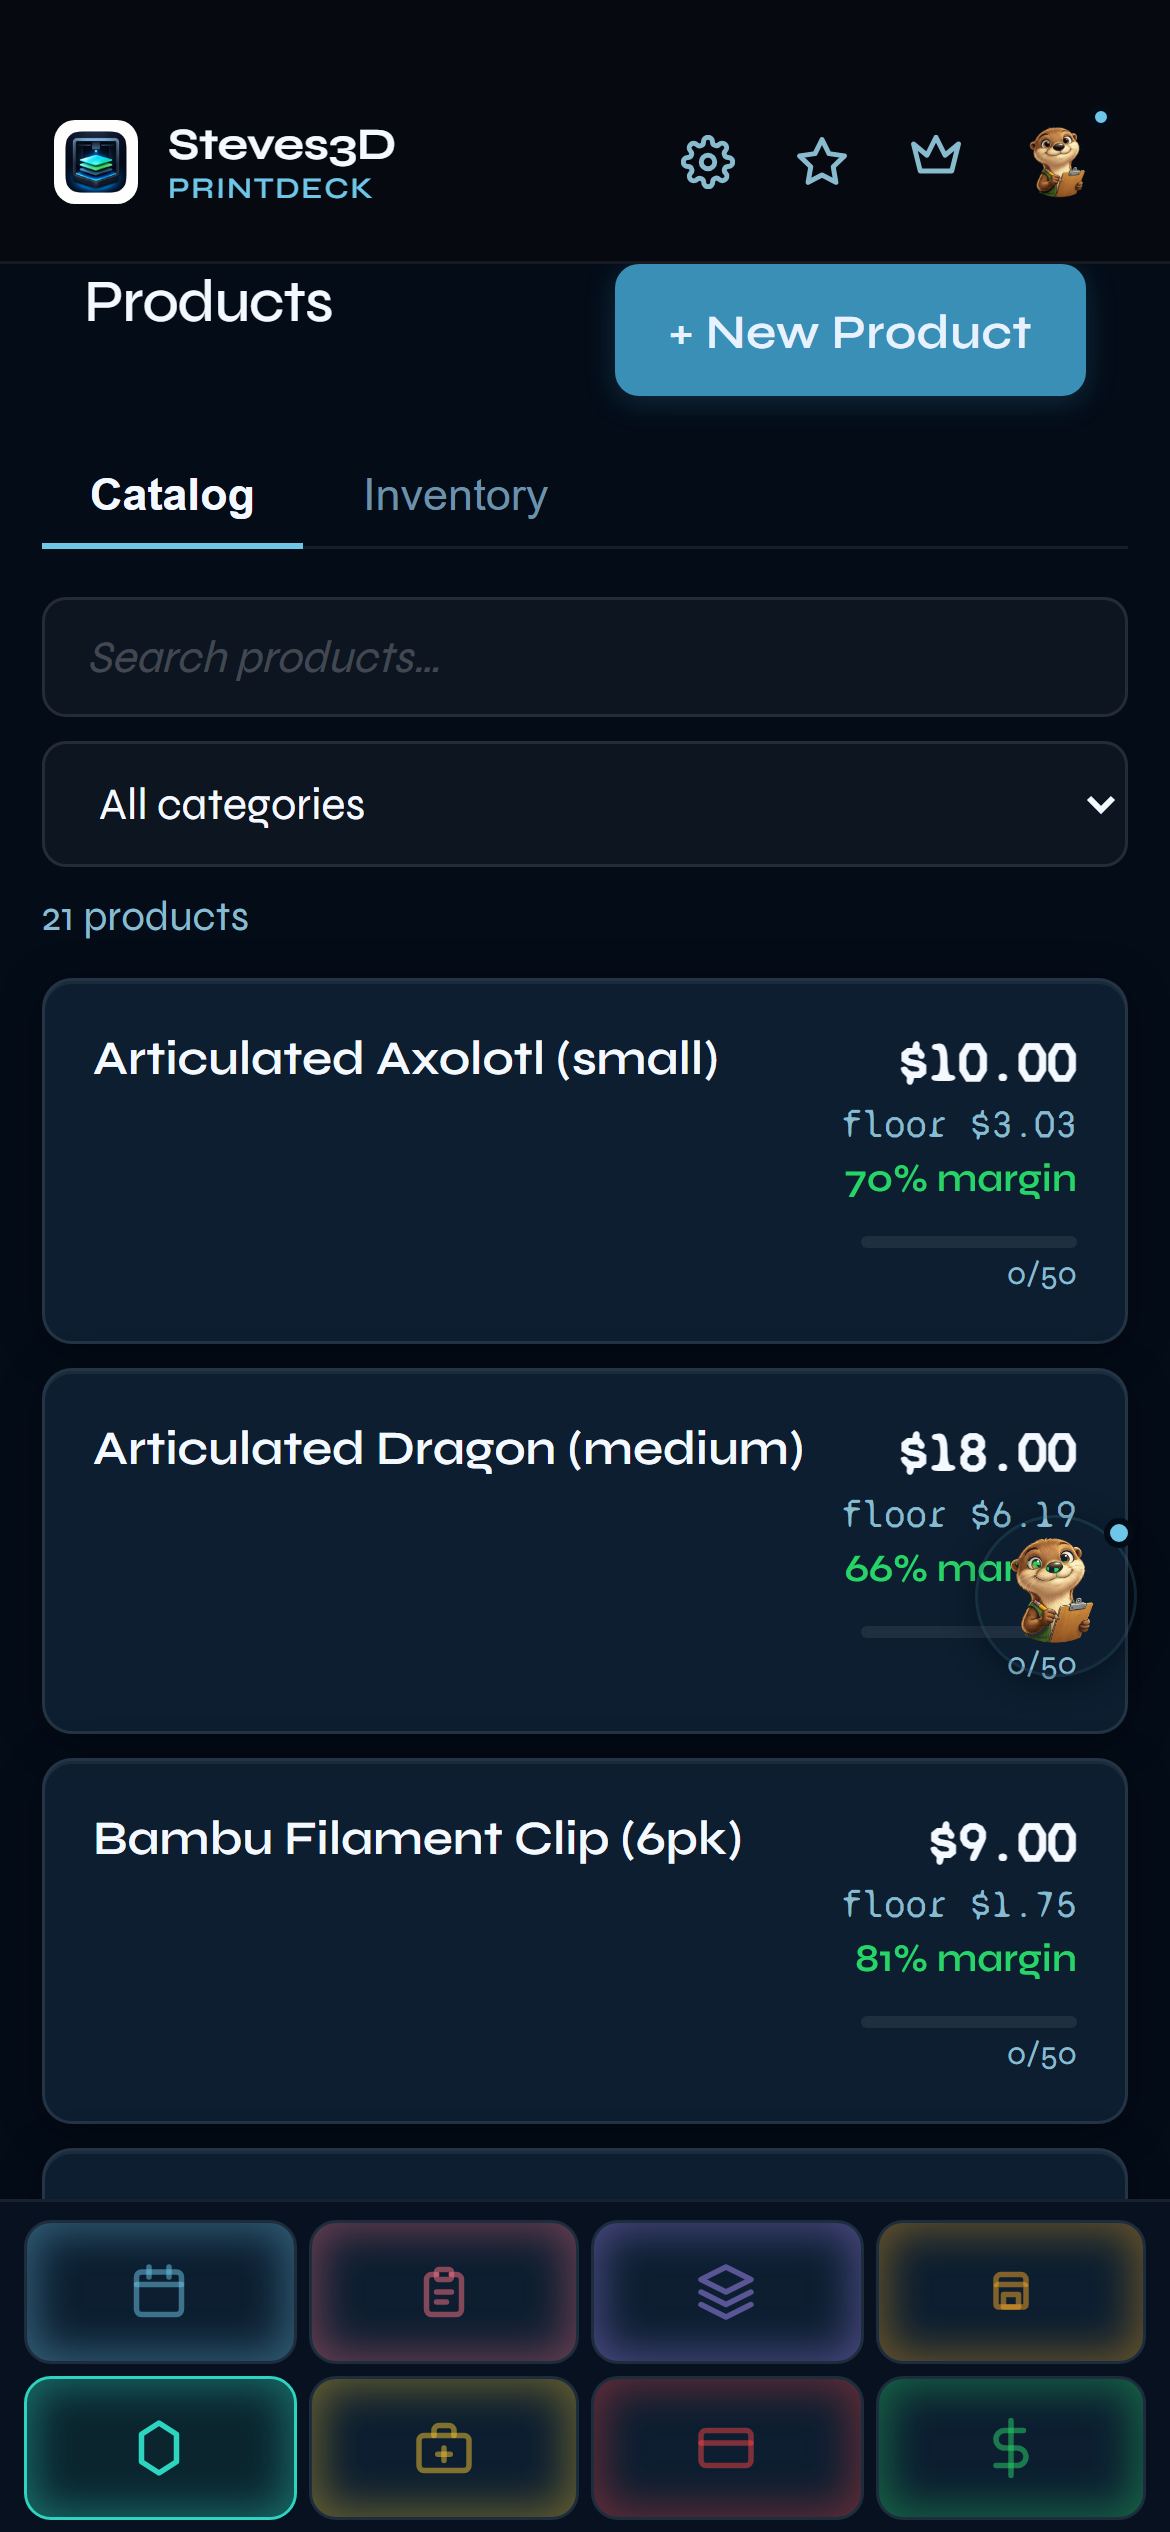Viewport: 1170px width, 2532px height.
Task: Open the dollar sign finance nav button
Action: pos(1010,2448)
